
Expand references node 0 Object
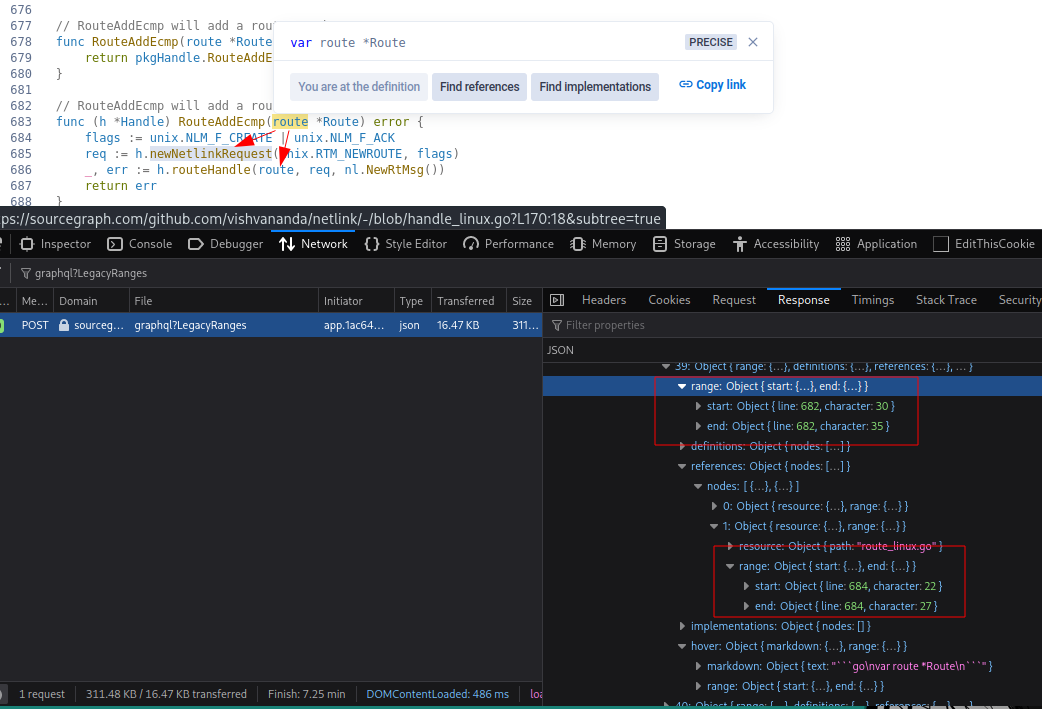(x=714, y=506)
